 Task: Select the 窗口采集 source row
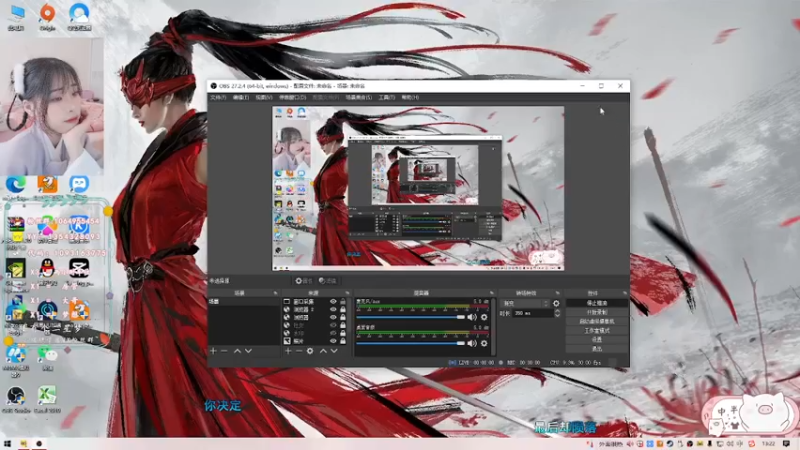pos(315,302)
